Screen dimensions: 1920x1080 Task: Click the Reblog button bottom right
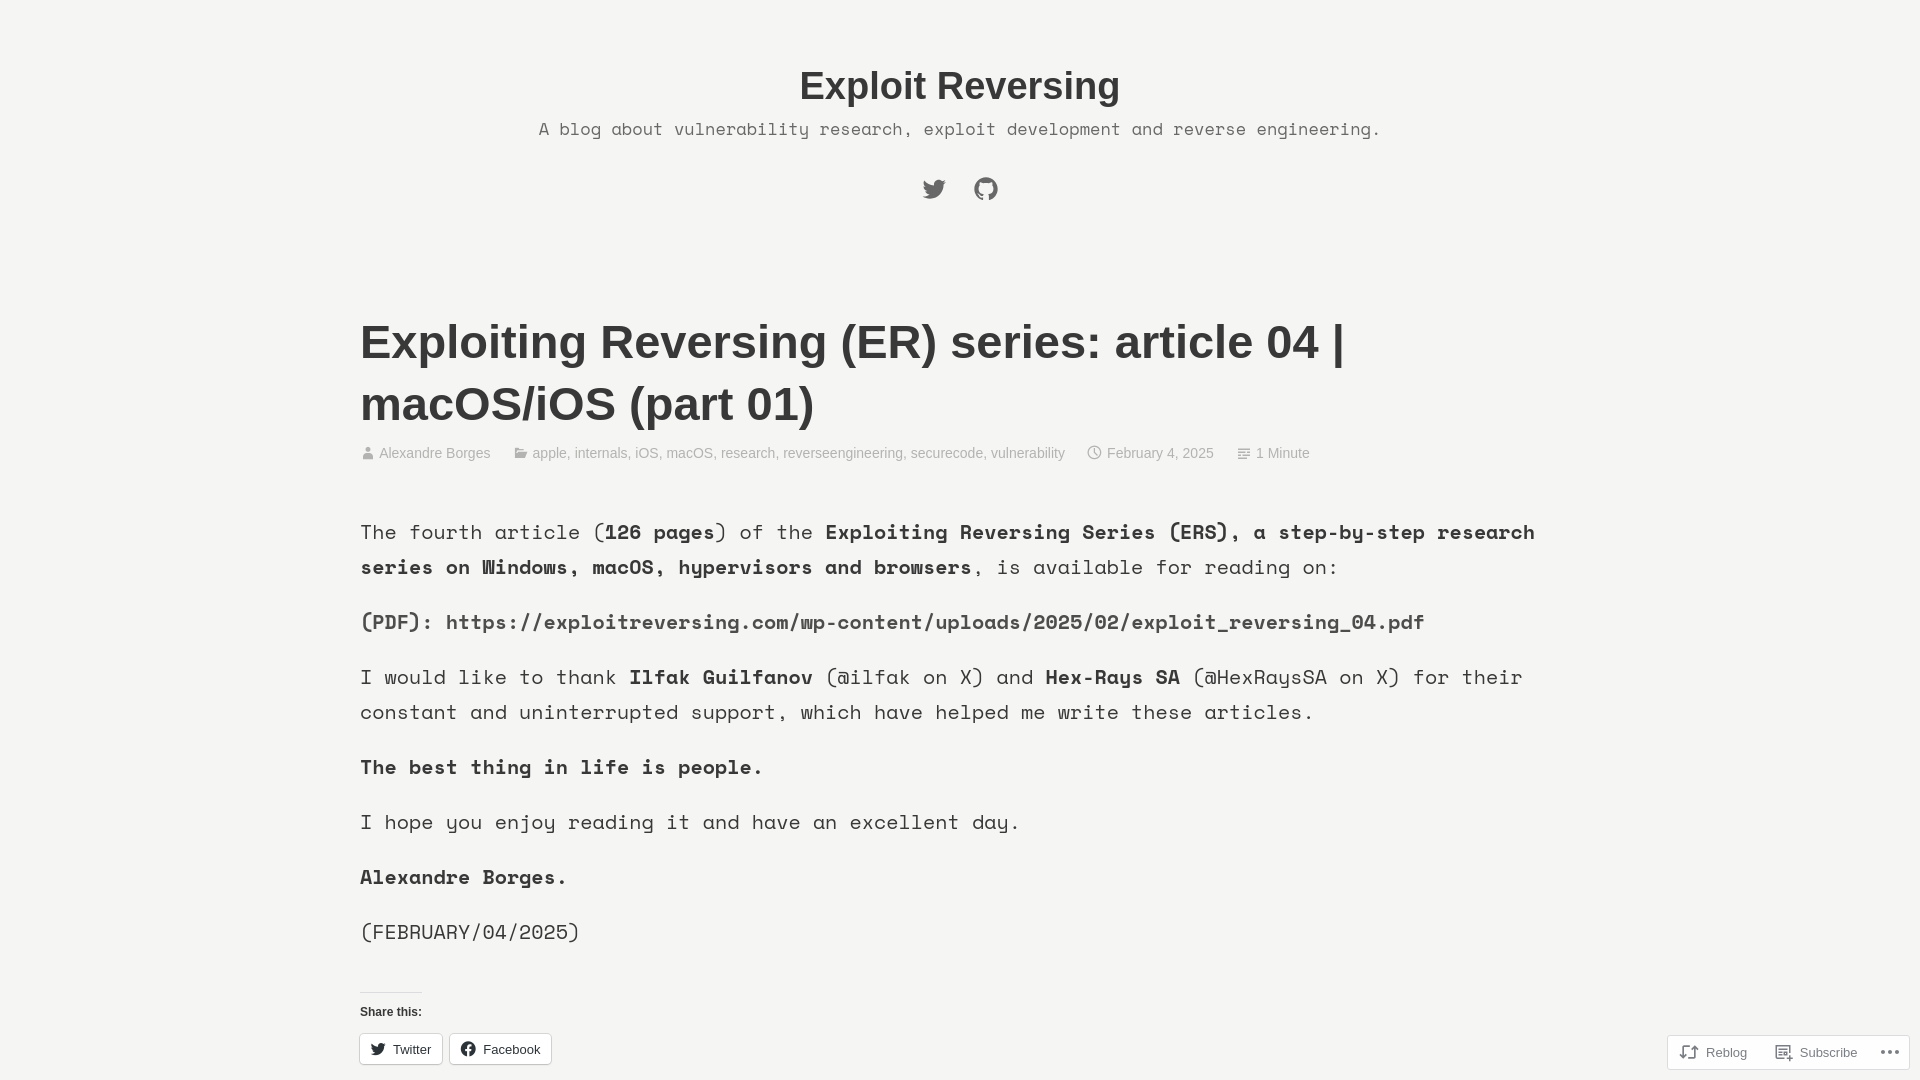(x=1714, y=1051)
